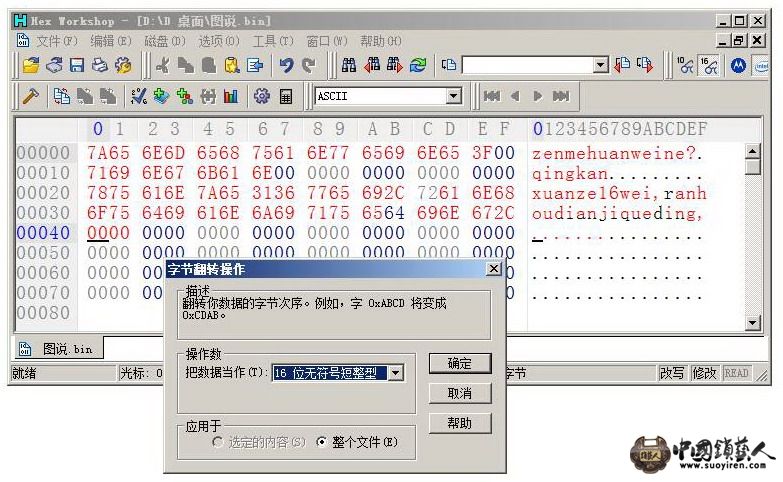Click the green plus shapes icon
Viewport: 783px width, 482px height.
tap(185, 96)
